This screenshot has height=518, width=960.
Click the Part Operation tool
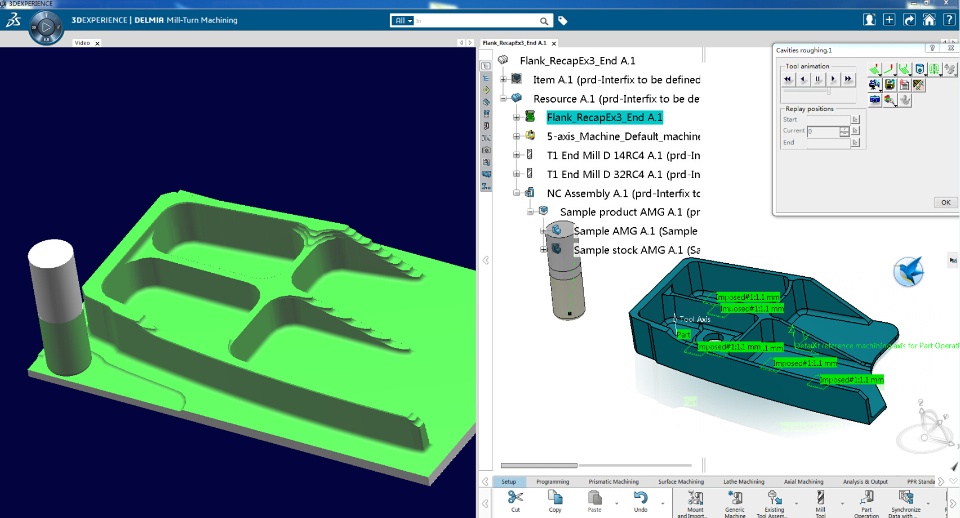tap(866, 503)
